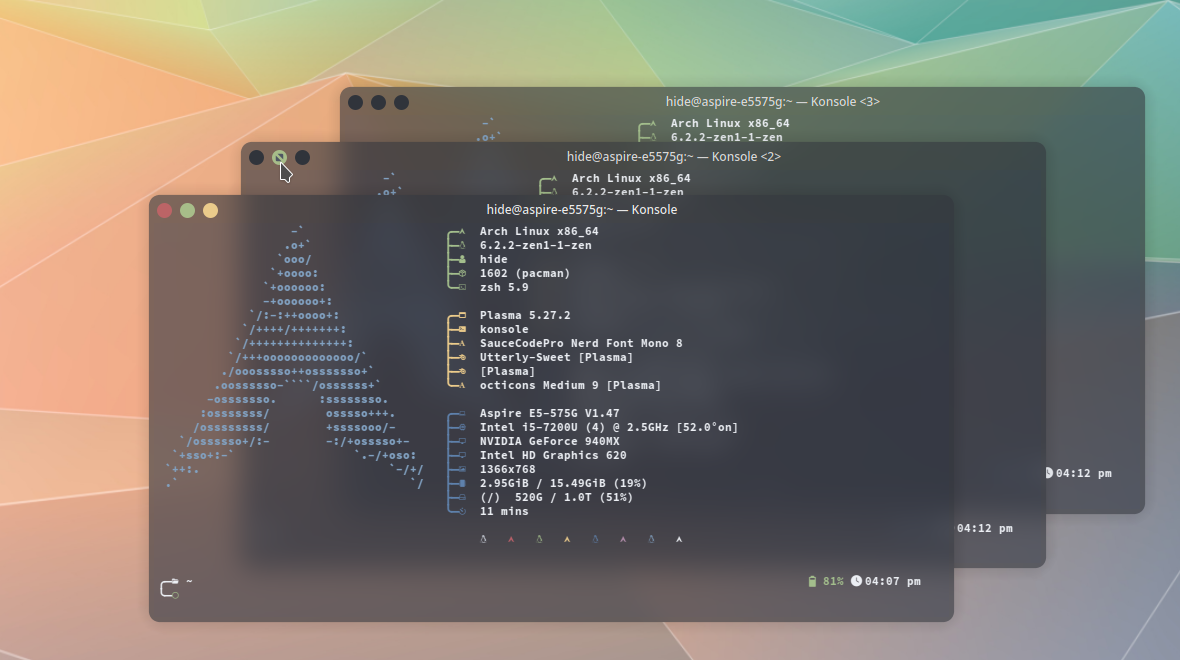The image size is (1180, 660).
Task: Click the '04:12 pm' time in Konsole <2>
Action: (984, 528)
